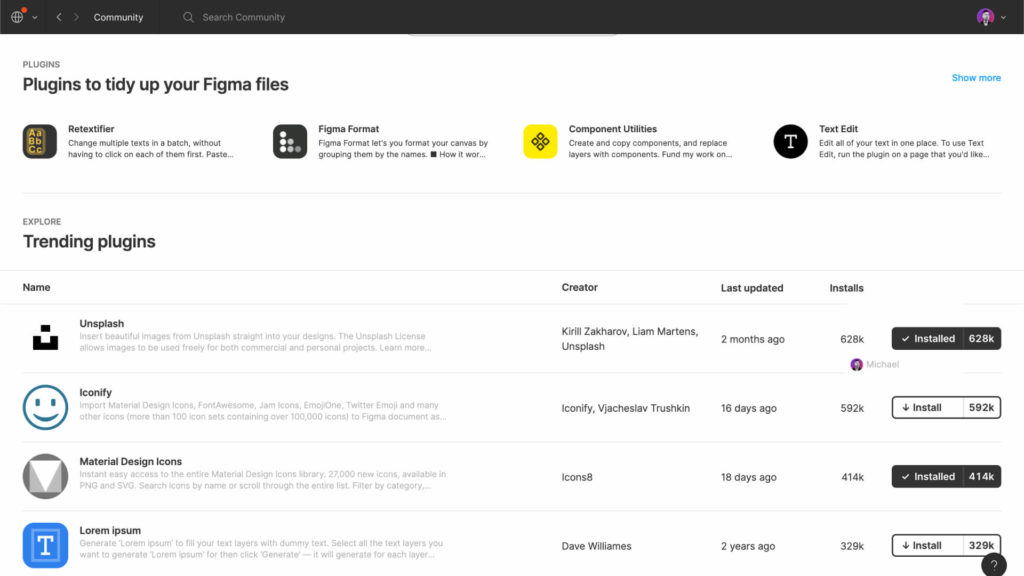Uninstall the Unsplash plugin via Installed button

927,339
